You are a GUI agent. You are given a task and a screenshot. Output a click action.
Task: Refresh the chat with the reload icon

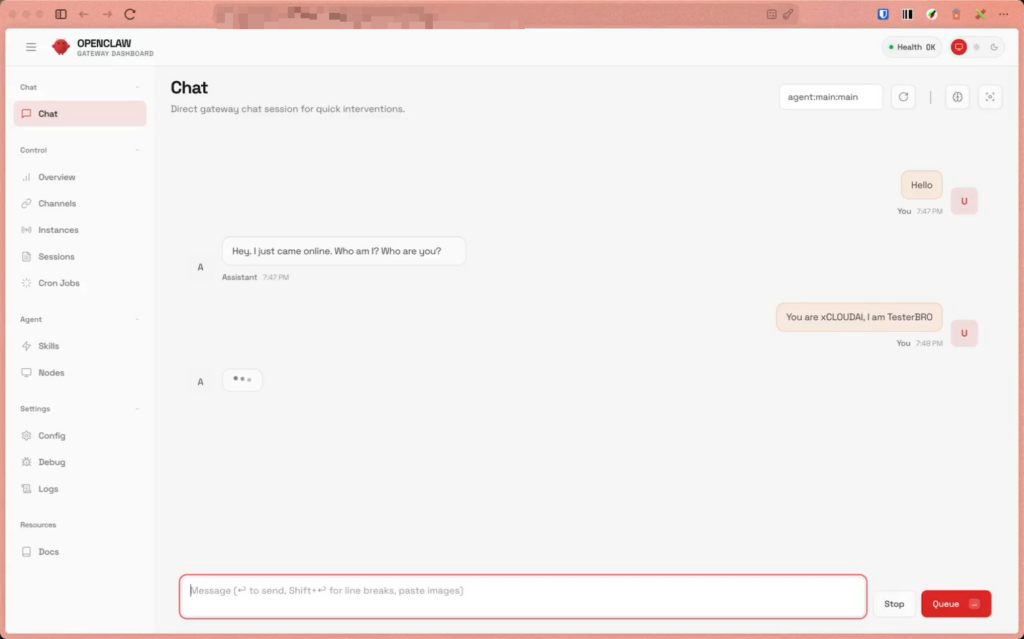[903, 97]
